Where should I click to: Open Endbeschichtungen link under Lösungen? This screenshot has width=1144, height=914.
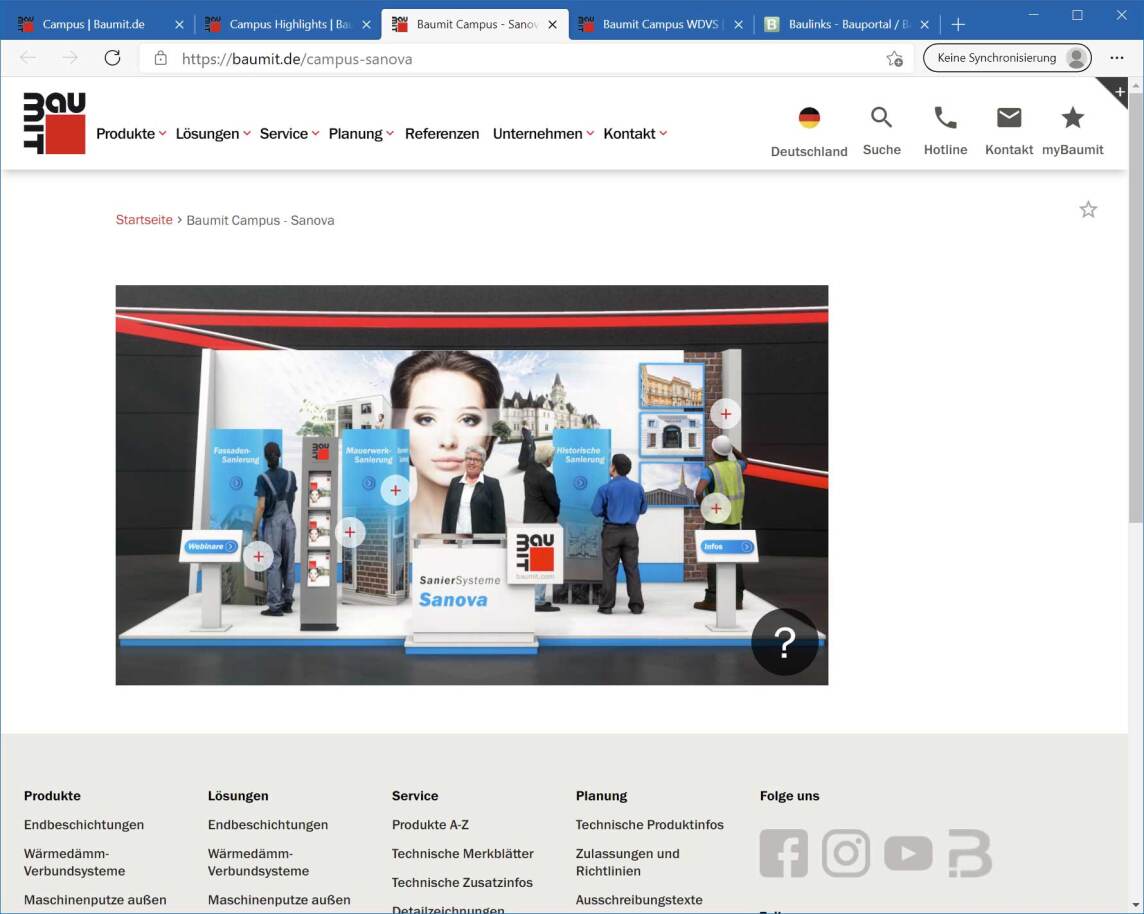pos(268,824)
